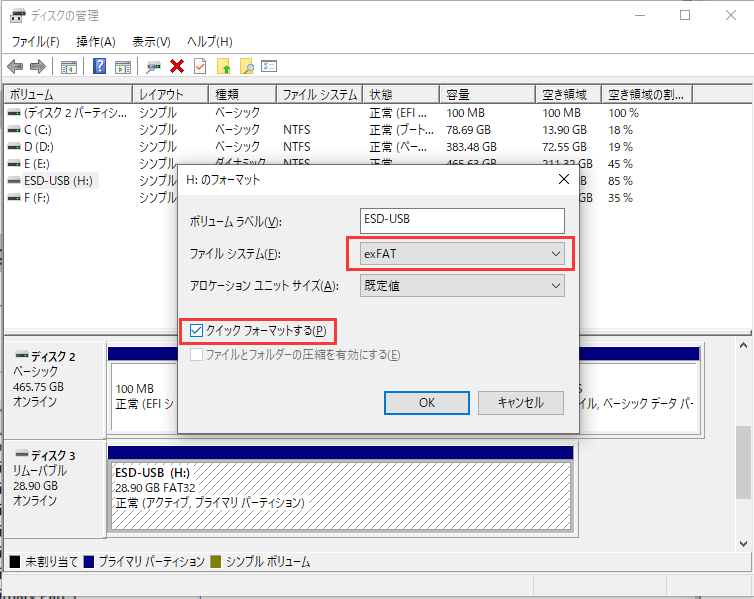Click the olive シンプル ボリューム legend swatch
754x599 pixels.
tap(215, 562)
